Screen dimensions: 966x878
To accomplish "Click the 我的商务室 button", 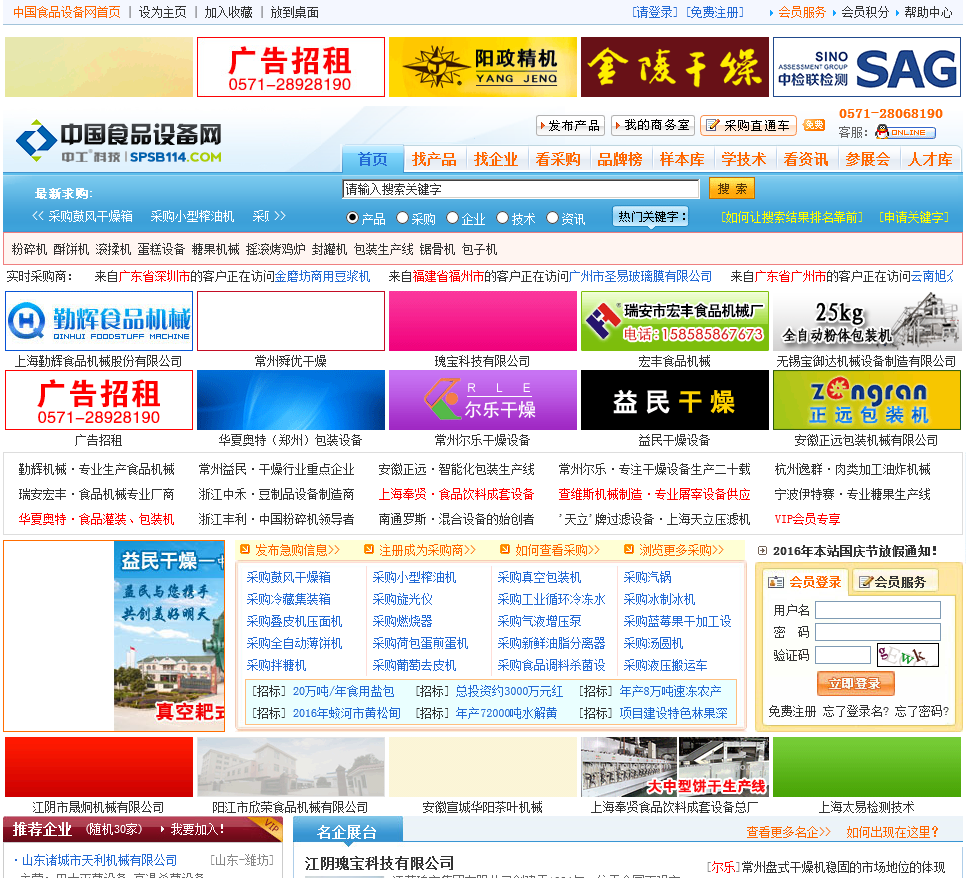I will coord(653,126).
